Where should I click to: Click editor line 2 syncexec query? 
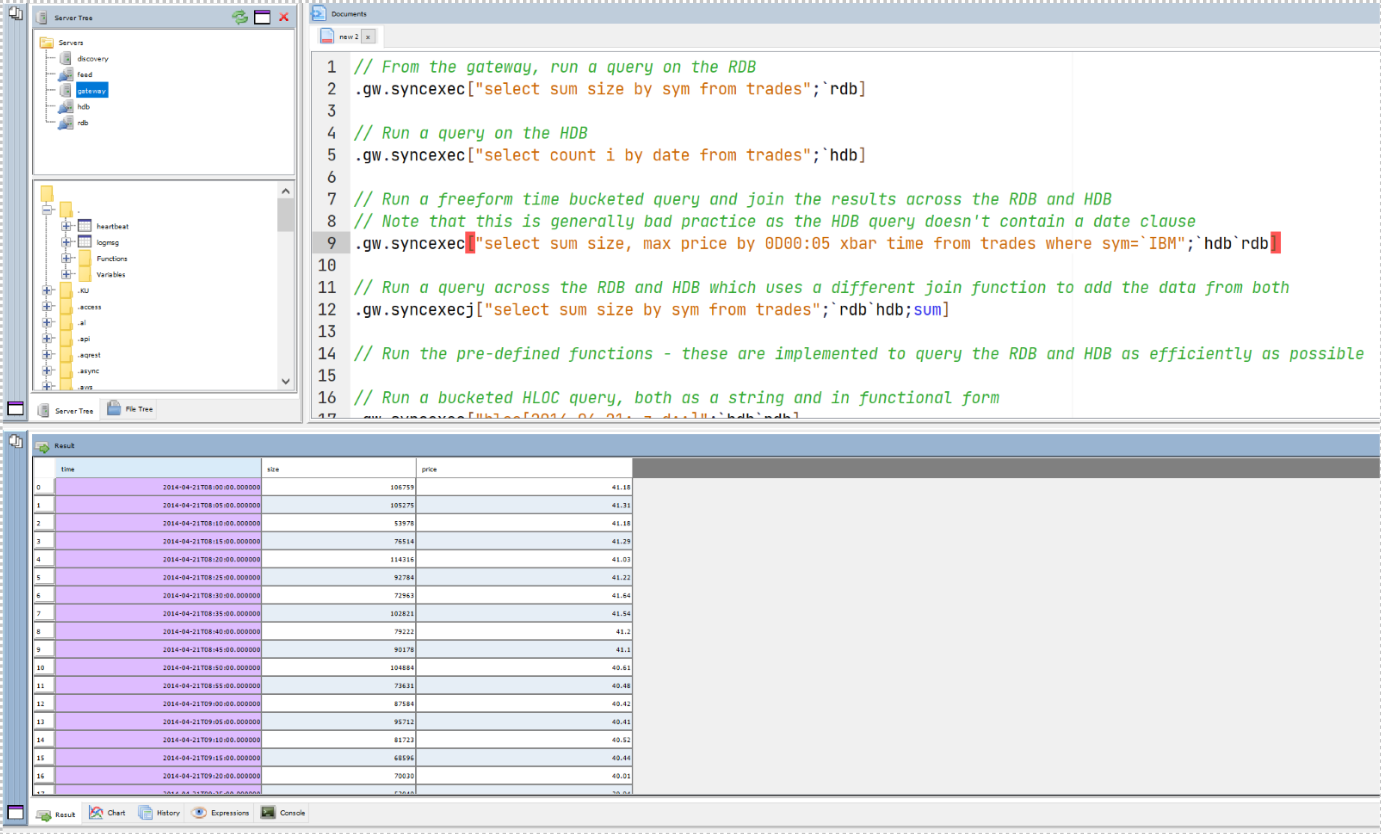coord(609,89)
